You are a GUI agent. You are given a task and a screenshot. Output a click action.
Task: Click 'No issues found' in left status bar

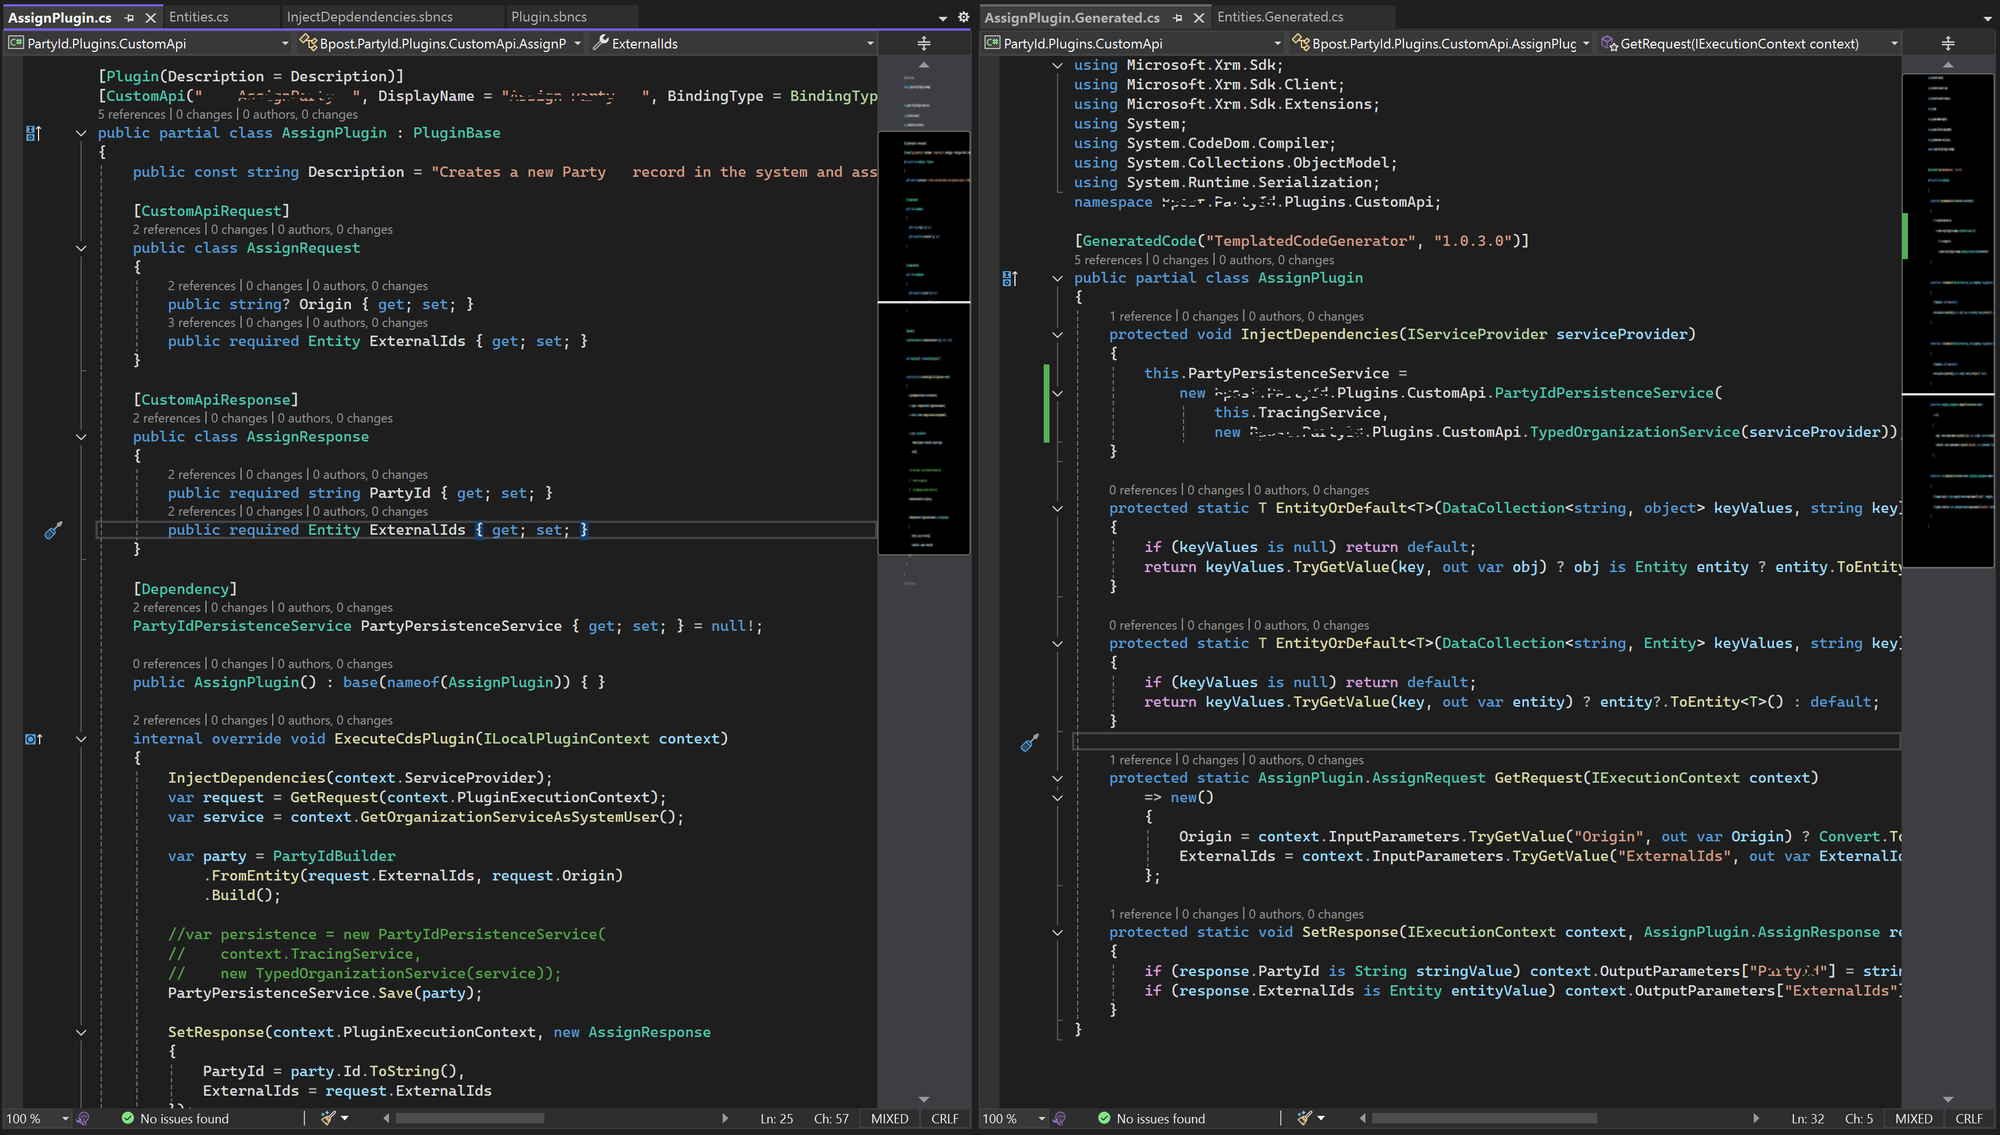click(184, 1118)
